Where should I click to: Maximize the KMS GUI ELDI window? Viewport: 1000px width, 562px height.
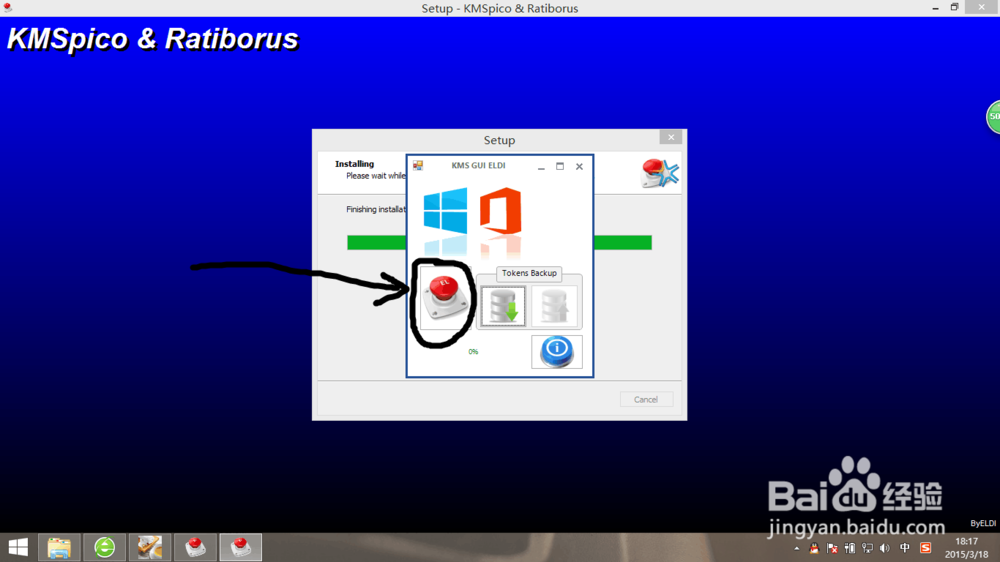pos(560,166)
